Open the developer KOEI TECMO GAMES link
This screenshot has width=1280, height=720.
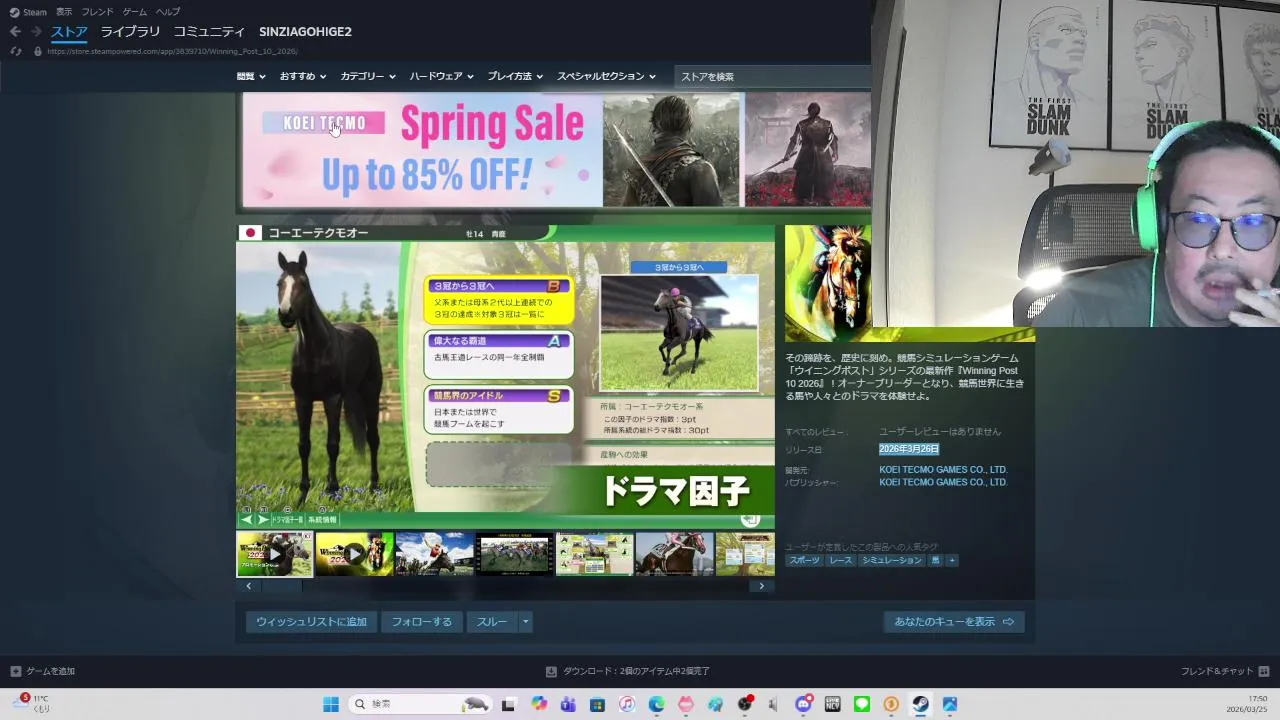(943, 469)
